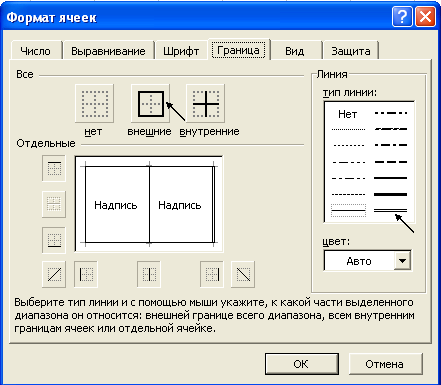
Task: Select the thin dash-dot line style in left column
Action: (x=348, y=178)
